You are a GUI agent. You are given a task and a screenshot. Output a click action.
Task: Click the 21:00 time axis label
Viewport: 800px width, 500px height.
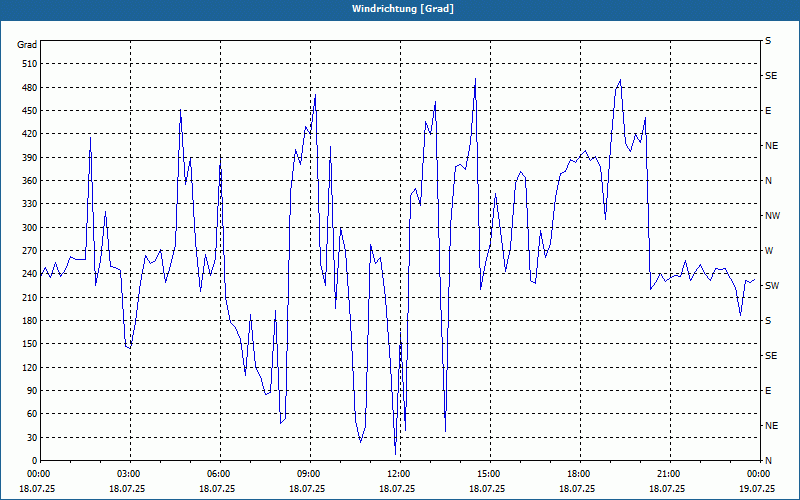(667, 474)
